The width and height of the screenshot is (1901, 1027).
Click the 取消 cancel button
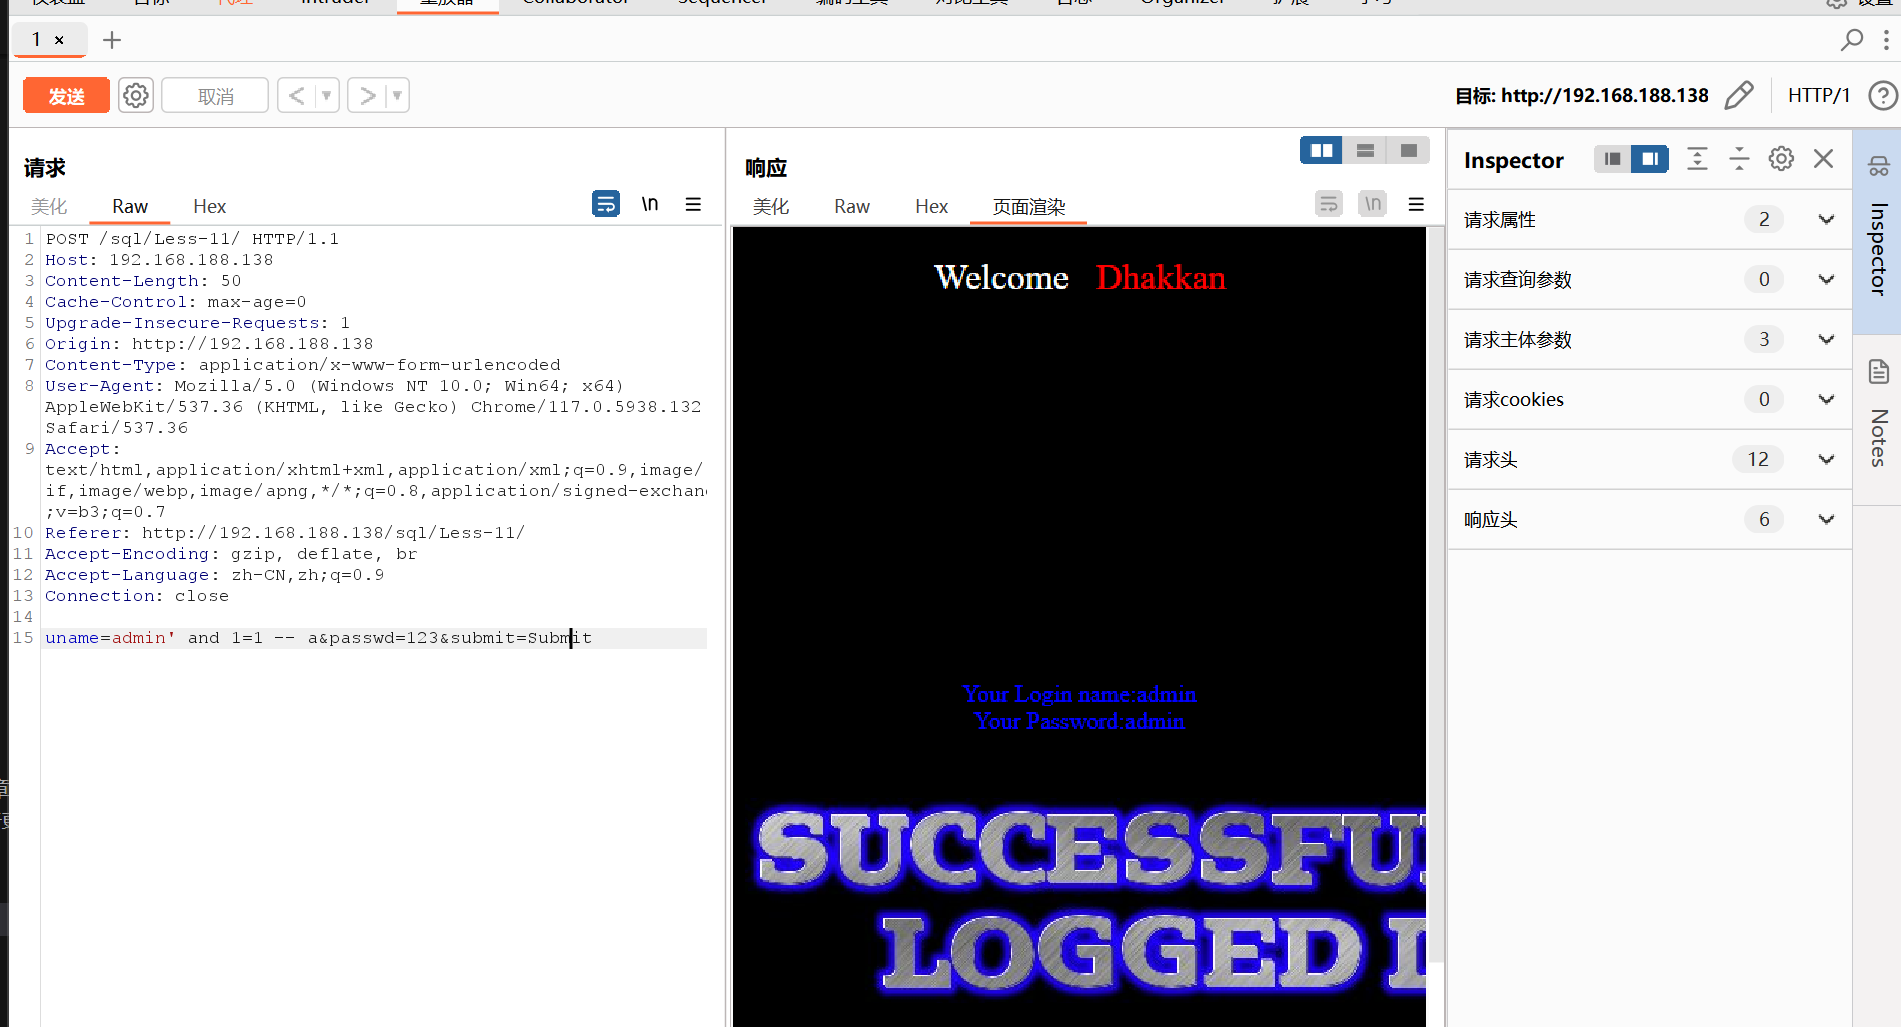pos(215,96)
